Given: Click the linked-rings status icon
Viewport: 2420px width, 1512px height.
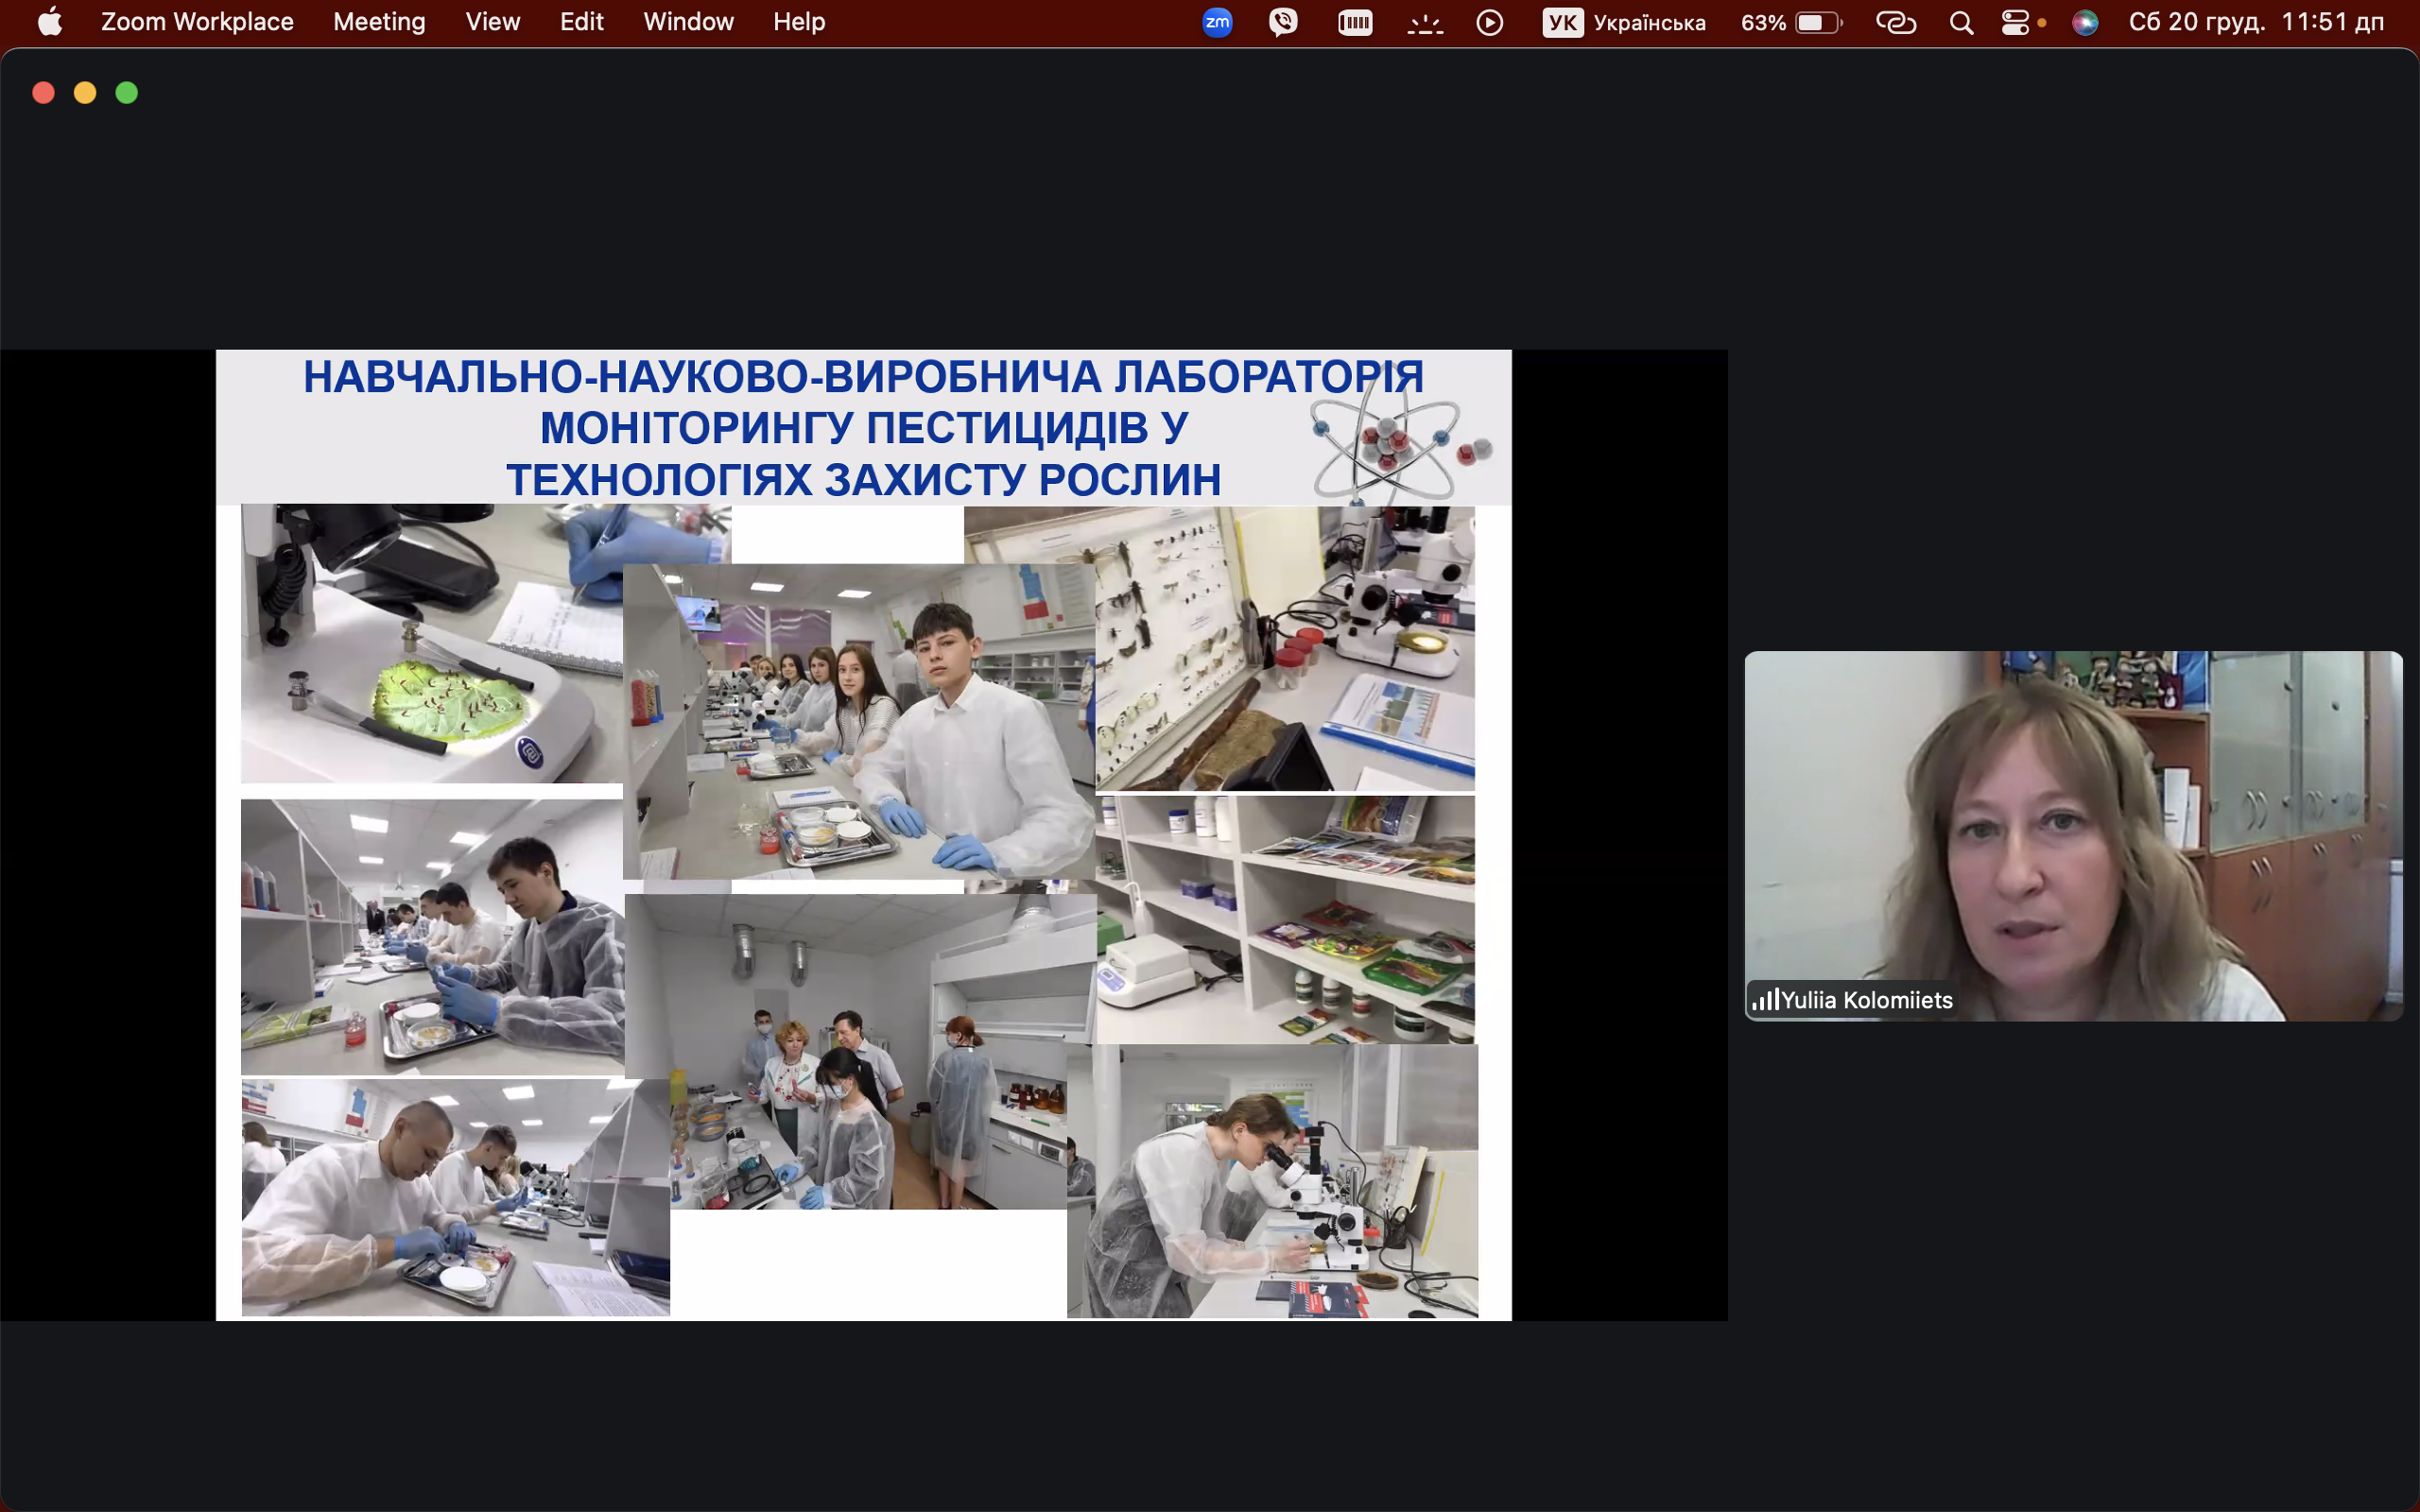Looking at the screenshot, I should [1895, 22].
